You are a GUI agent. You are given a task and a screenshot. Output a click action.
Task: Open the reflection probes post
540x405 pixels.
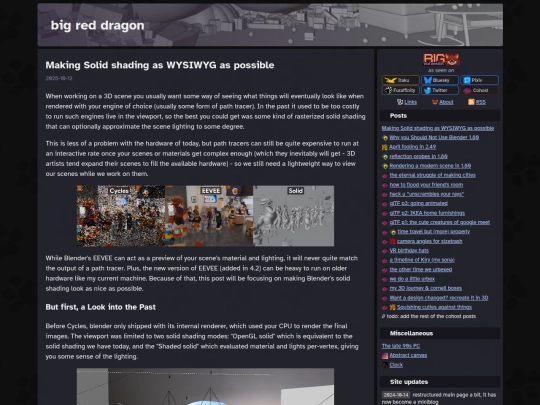(418, 156)
